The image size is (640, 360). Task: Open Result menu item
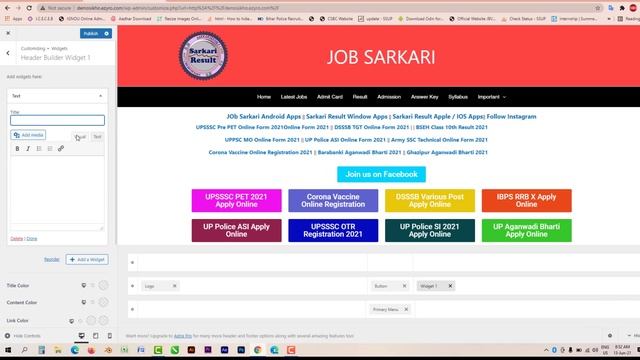coord(360,97)
